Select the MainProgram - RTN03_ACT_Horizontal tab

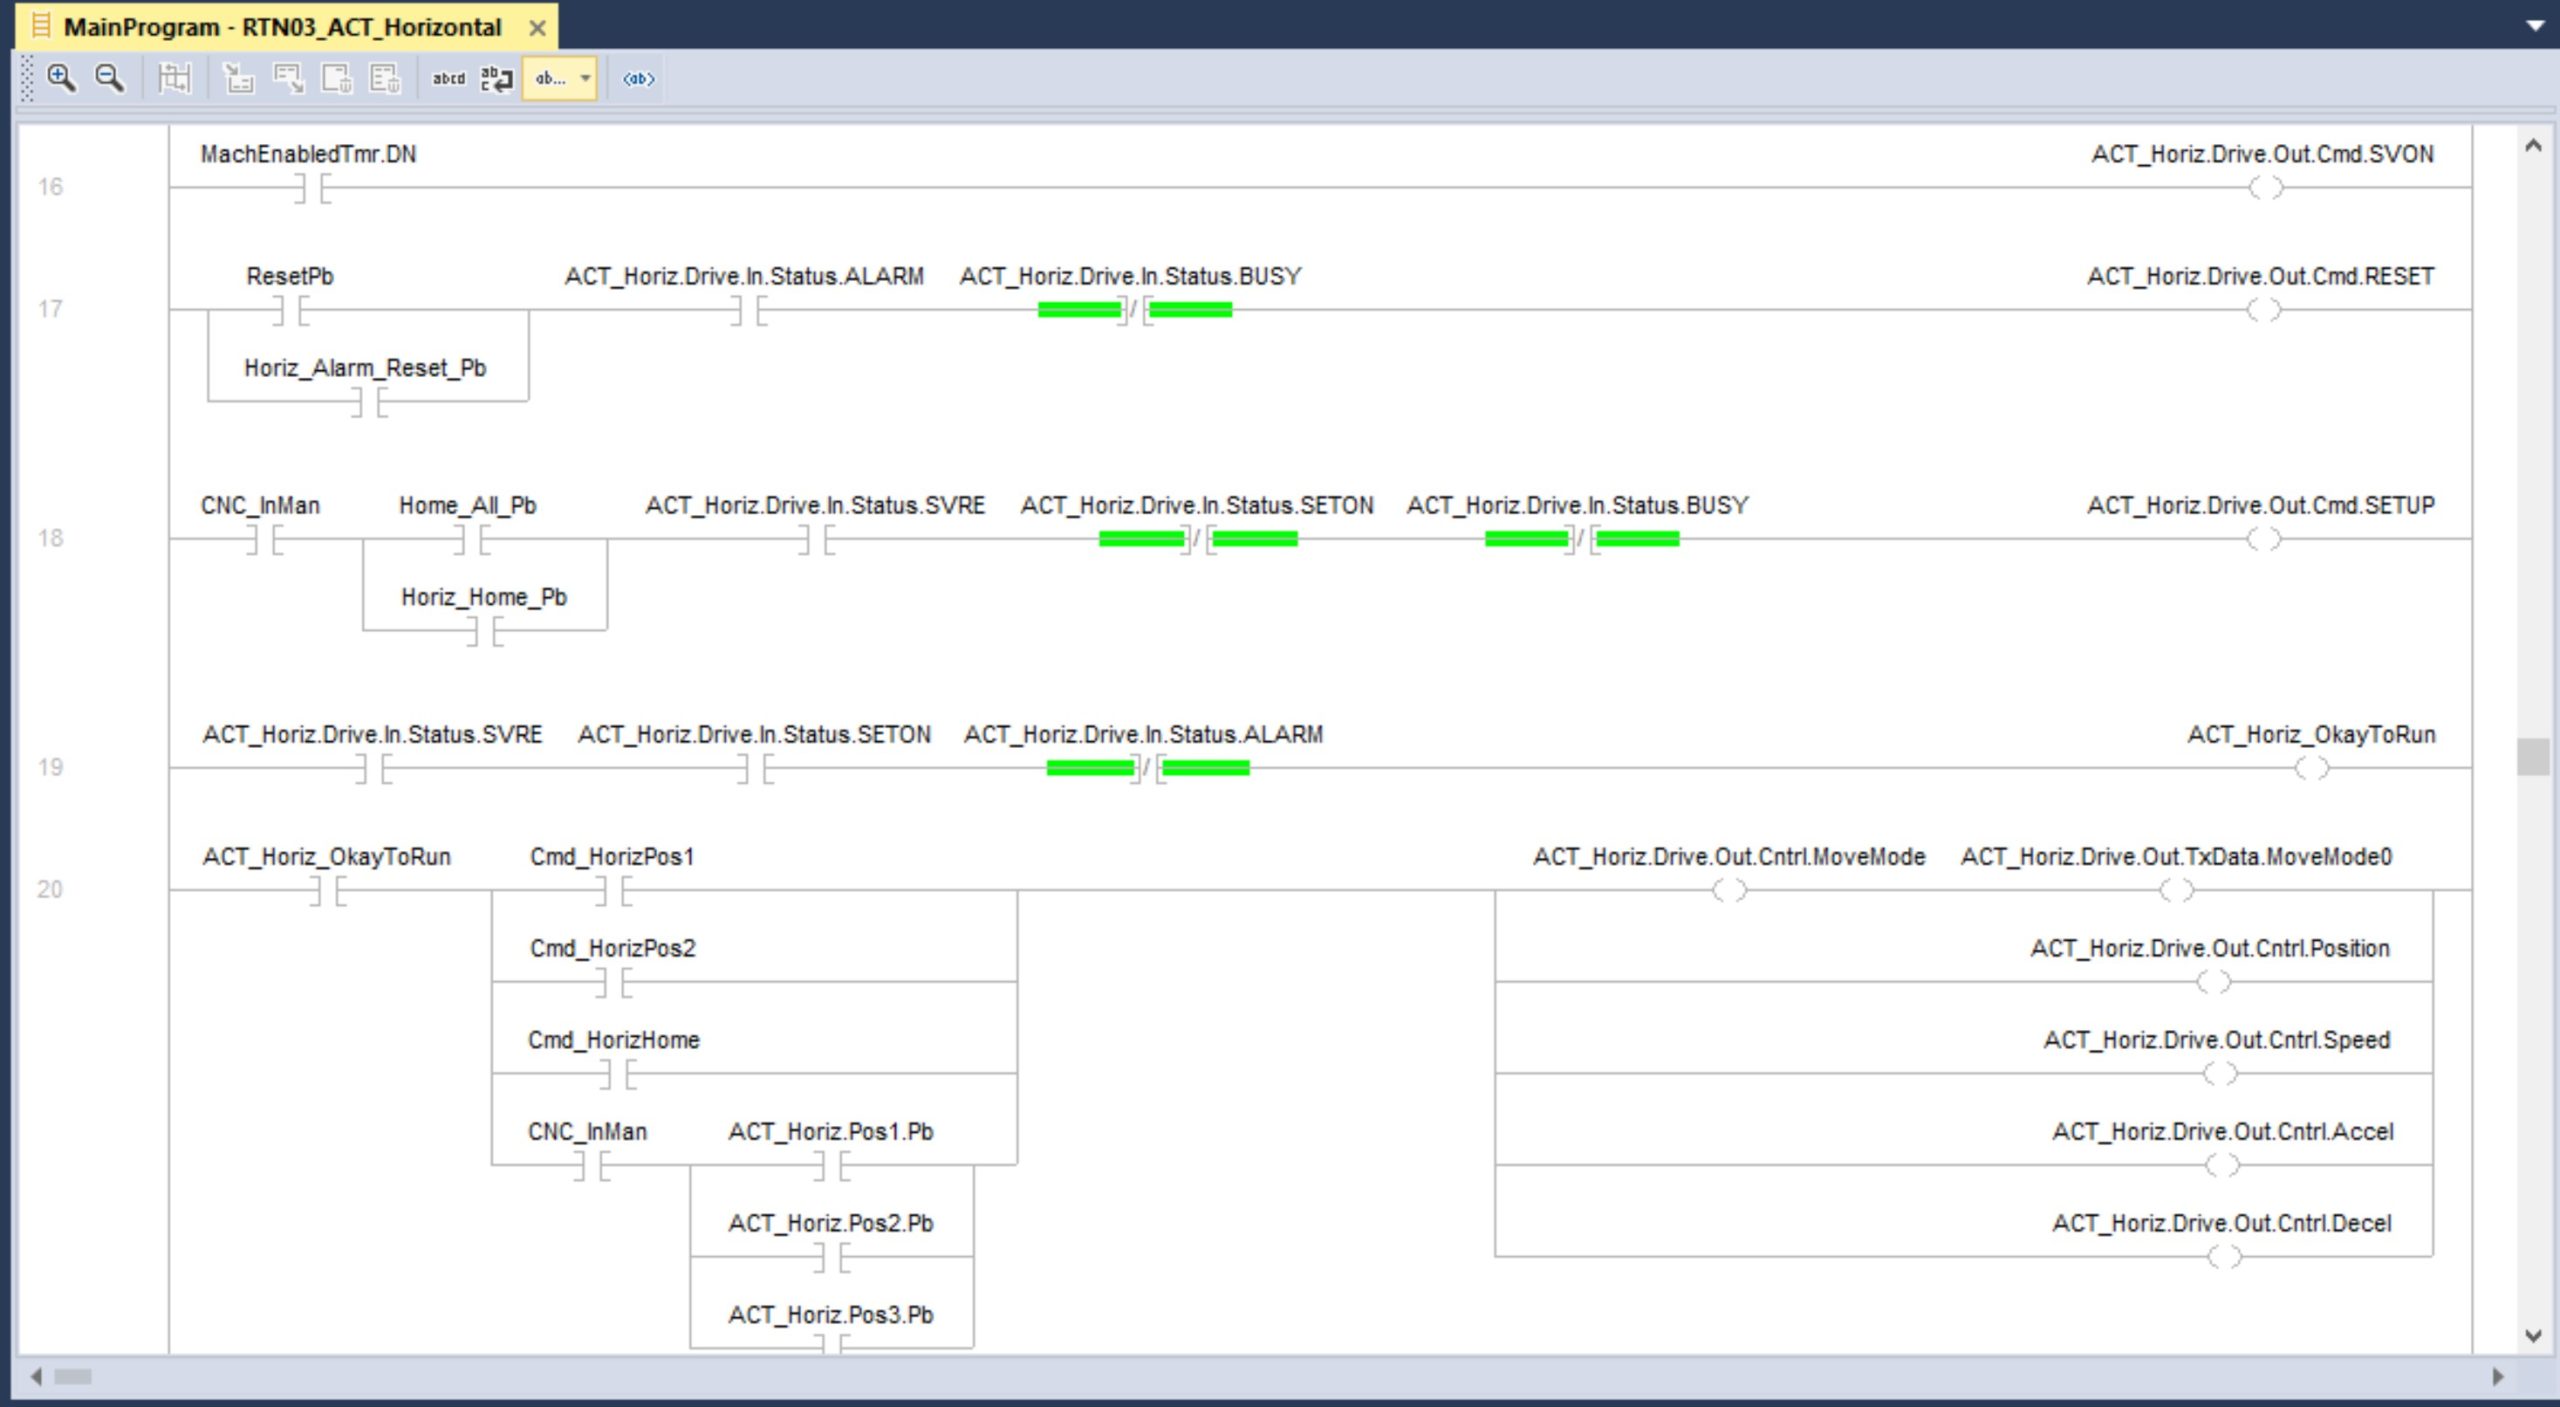(282, 27)
